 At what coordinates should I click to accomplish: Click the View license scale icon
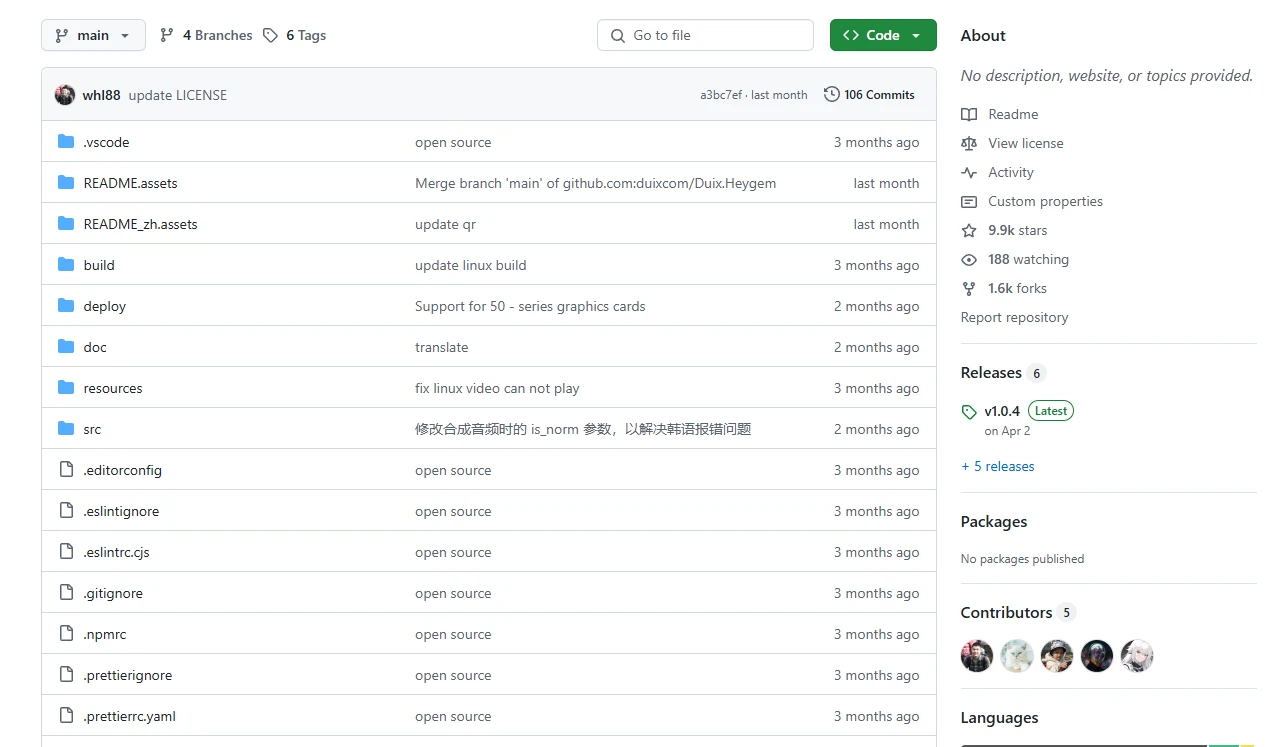[969, 143]
